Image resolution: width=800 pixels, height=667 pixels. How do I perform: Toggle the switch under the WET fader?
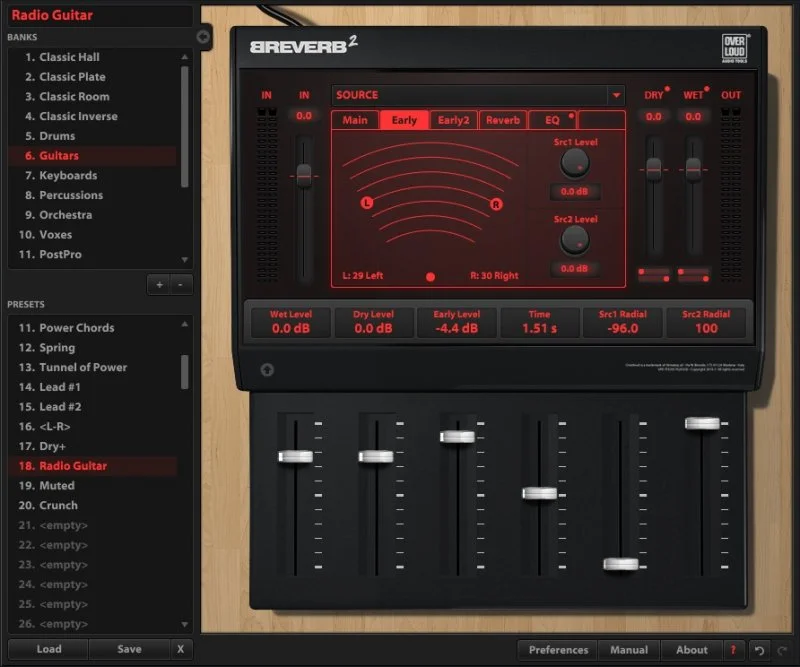(693, 275)
